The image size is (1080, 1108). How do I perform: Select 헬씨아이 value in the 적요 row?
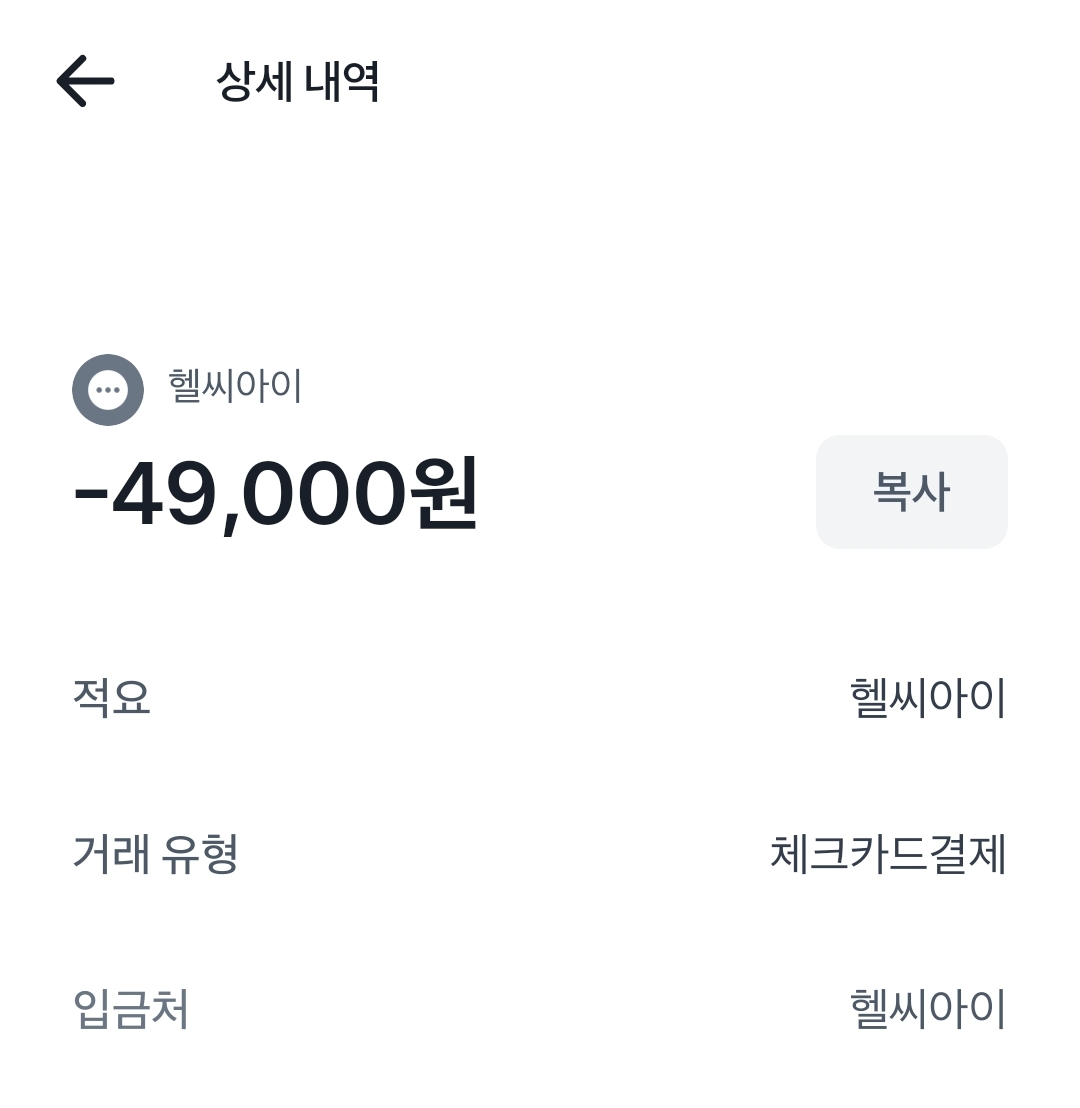(927, 698)
